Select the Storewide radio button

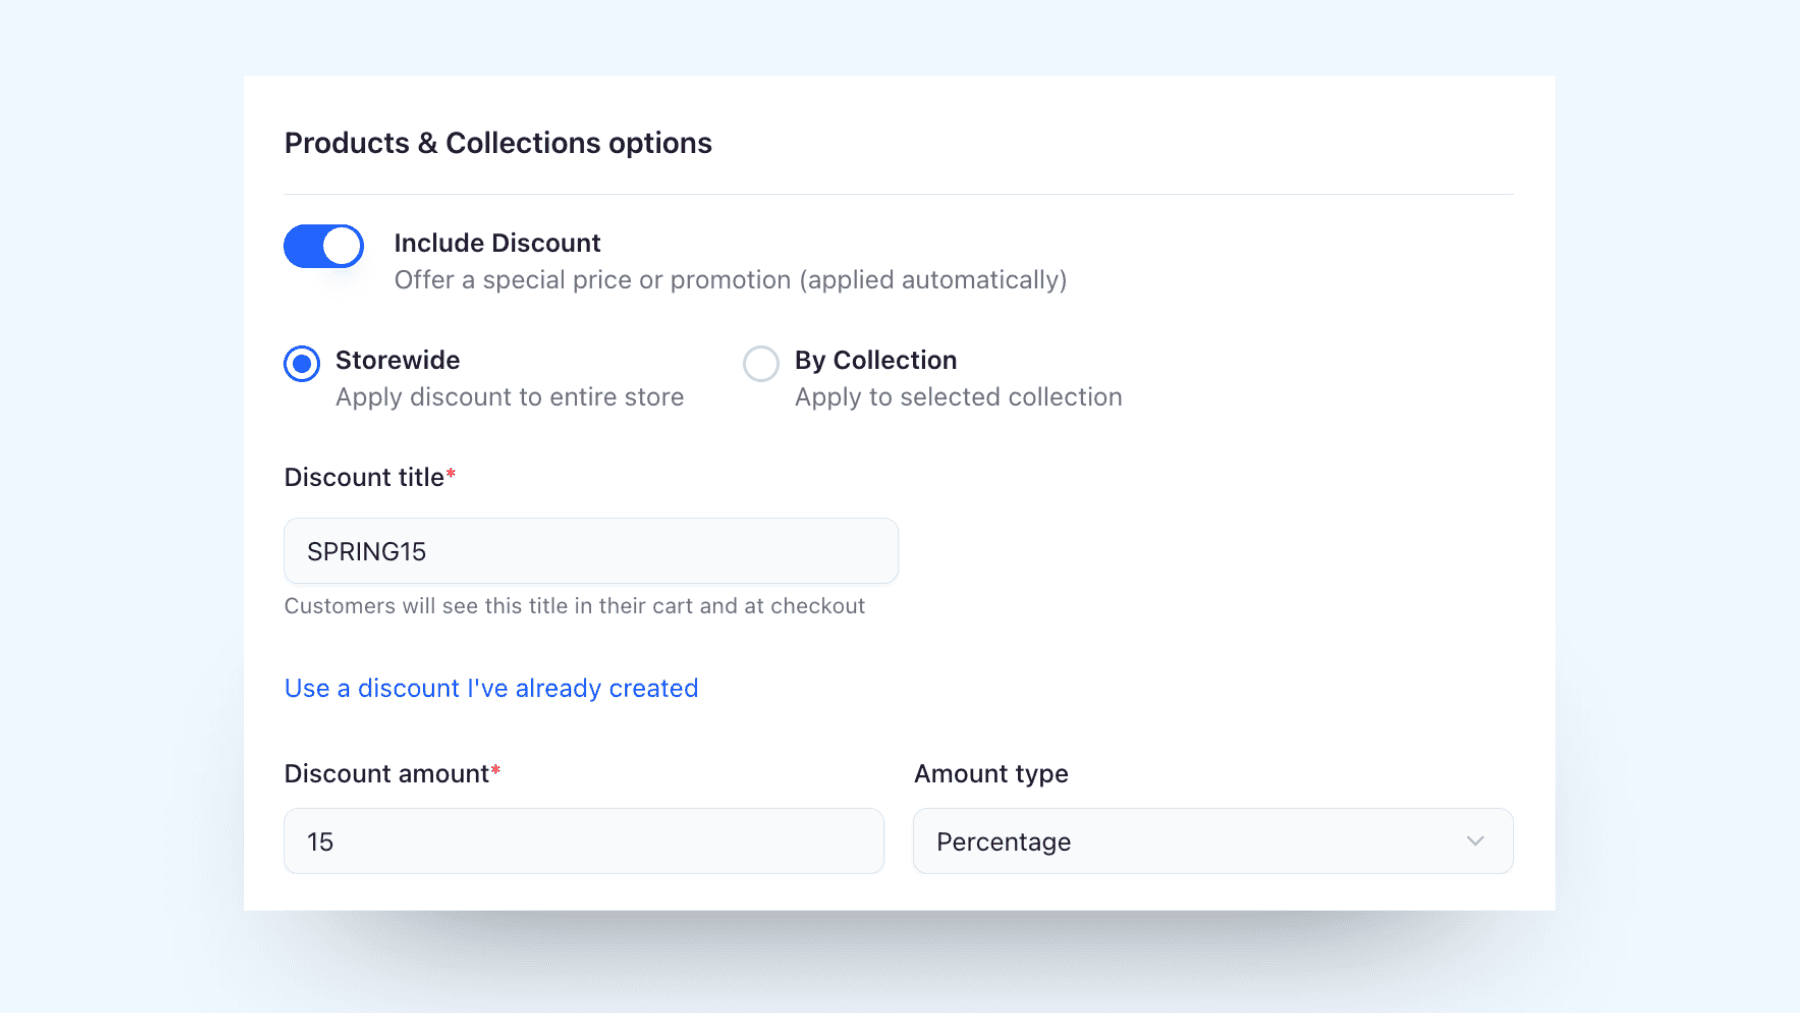click(302, 363)
